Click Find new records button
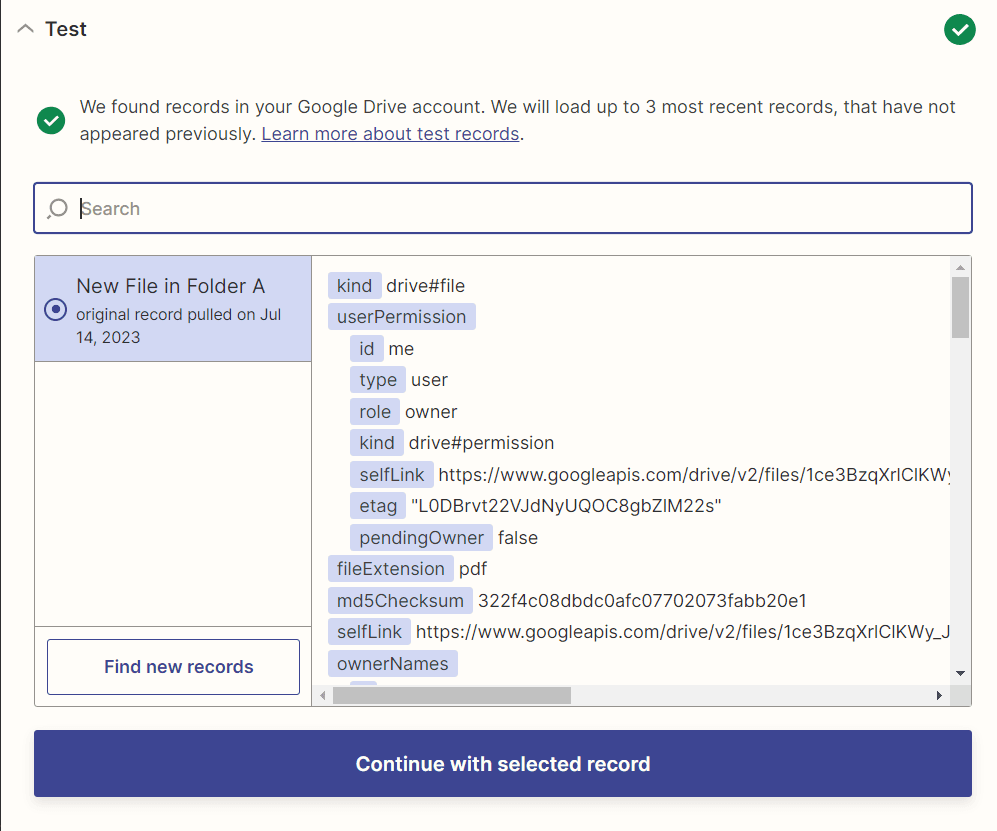997x831 pixels. click(x=173, y=667)
